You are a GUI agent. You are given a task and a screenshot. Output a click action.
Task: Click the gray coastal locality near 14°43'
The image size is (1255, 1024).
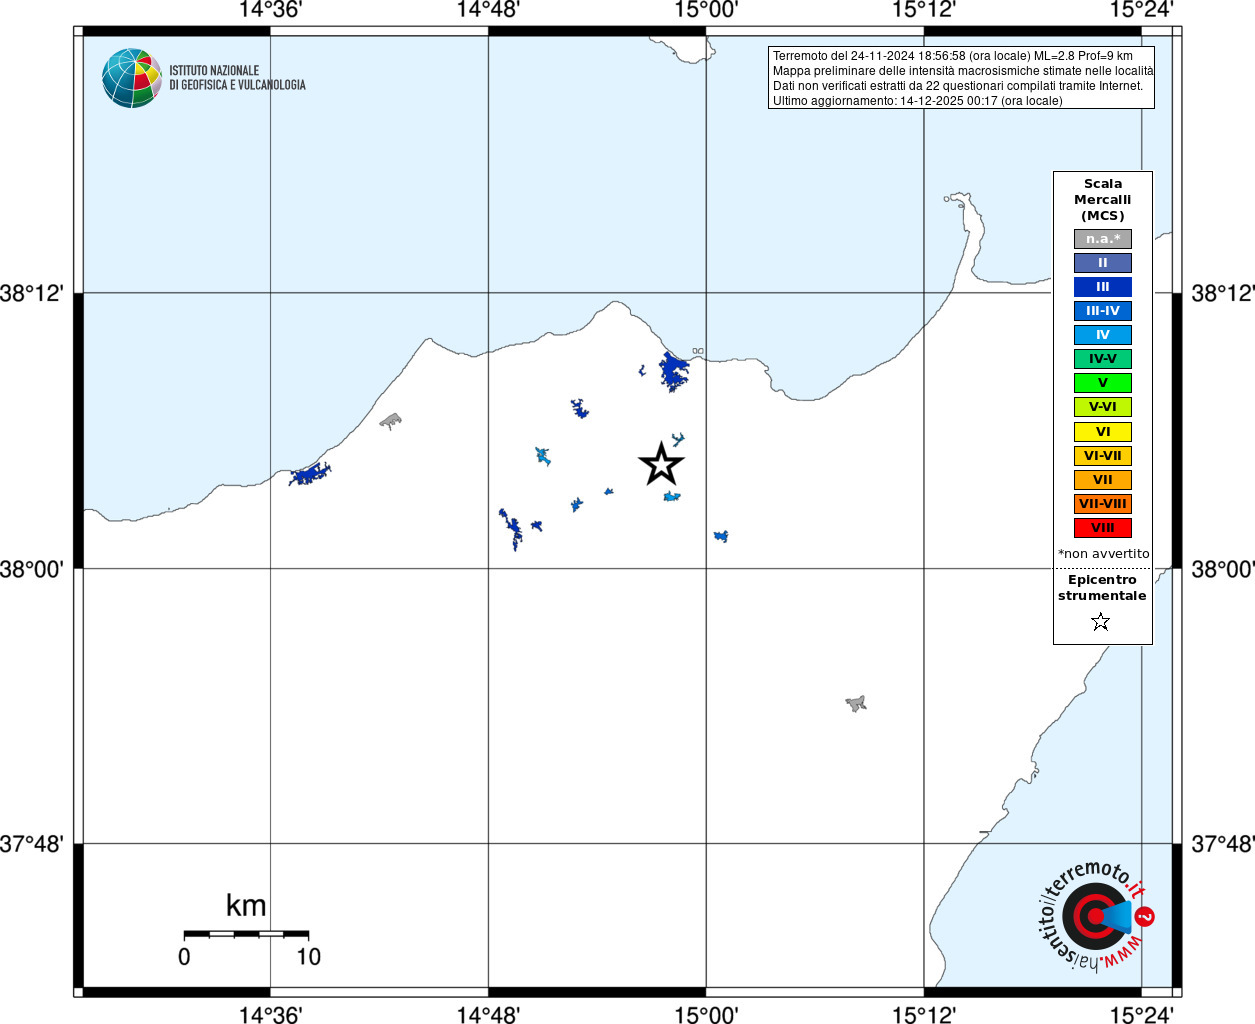(391, 421)
